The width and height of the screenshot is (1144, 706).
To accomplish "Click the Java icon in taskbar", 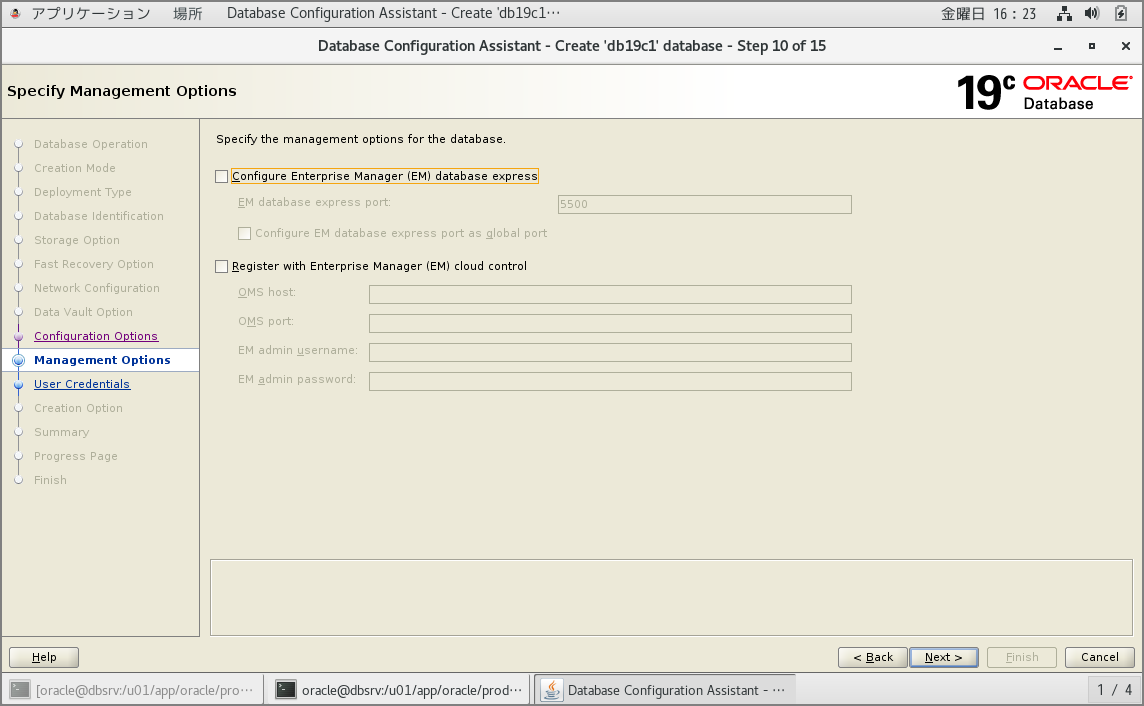I will (x=551, y=689).
